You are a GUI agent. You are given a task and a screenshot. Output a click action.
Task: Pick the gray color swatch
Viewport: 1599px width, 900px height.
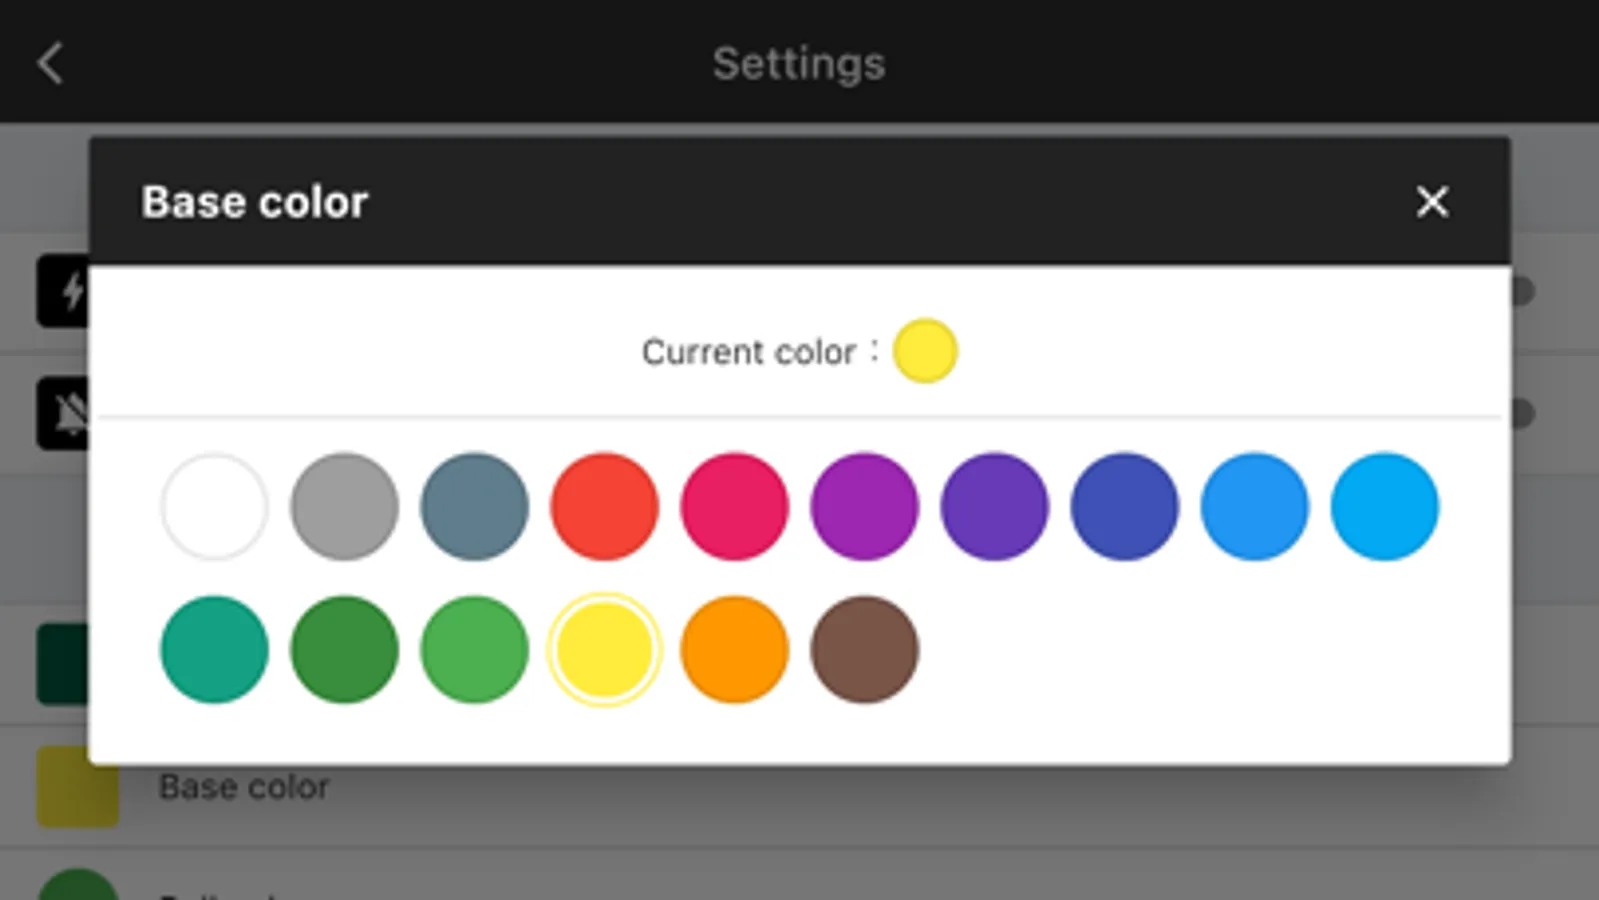tap(344, 507)
